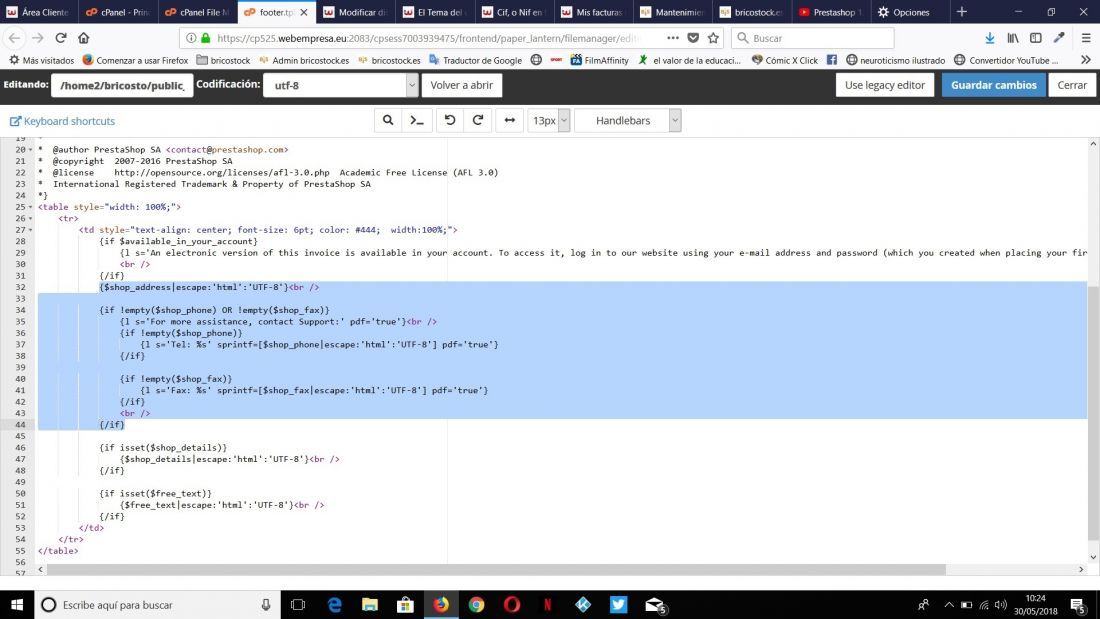This screenshot has height=619, width=1100.
Task: Switch to cPanel File Manager tab
Action: 197,12
